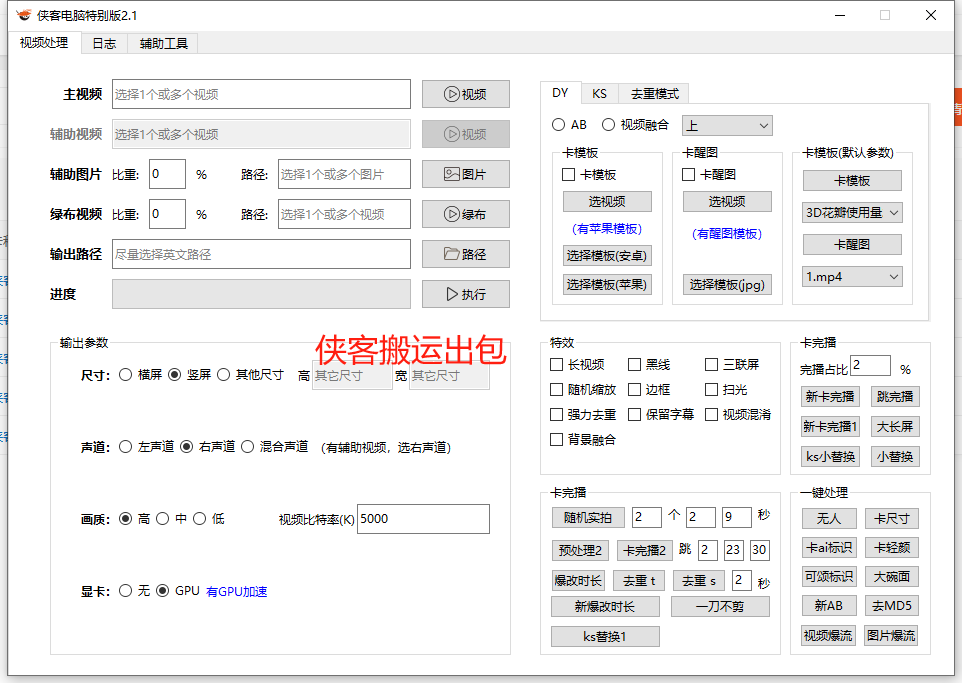This screenshot has height=683, width=962.
Task: Switch to the 日志 tab
Action: tap(104, 43)
